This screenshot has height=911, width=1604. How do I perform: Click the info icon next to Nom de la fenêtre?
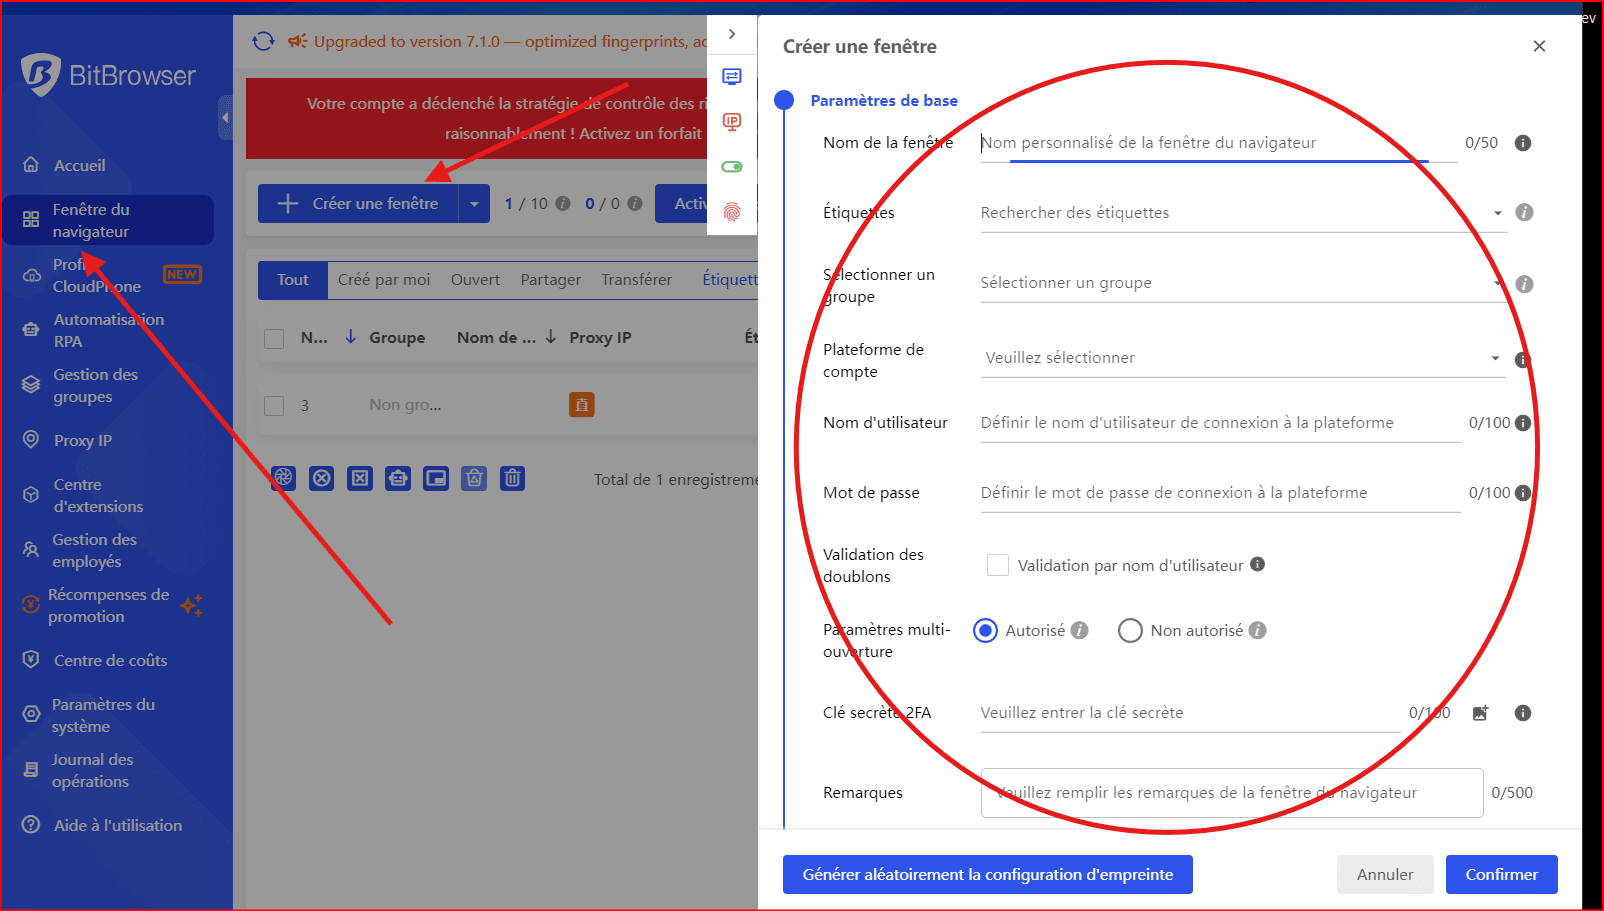(x=1523, y=143)
